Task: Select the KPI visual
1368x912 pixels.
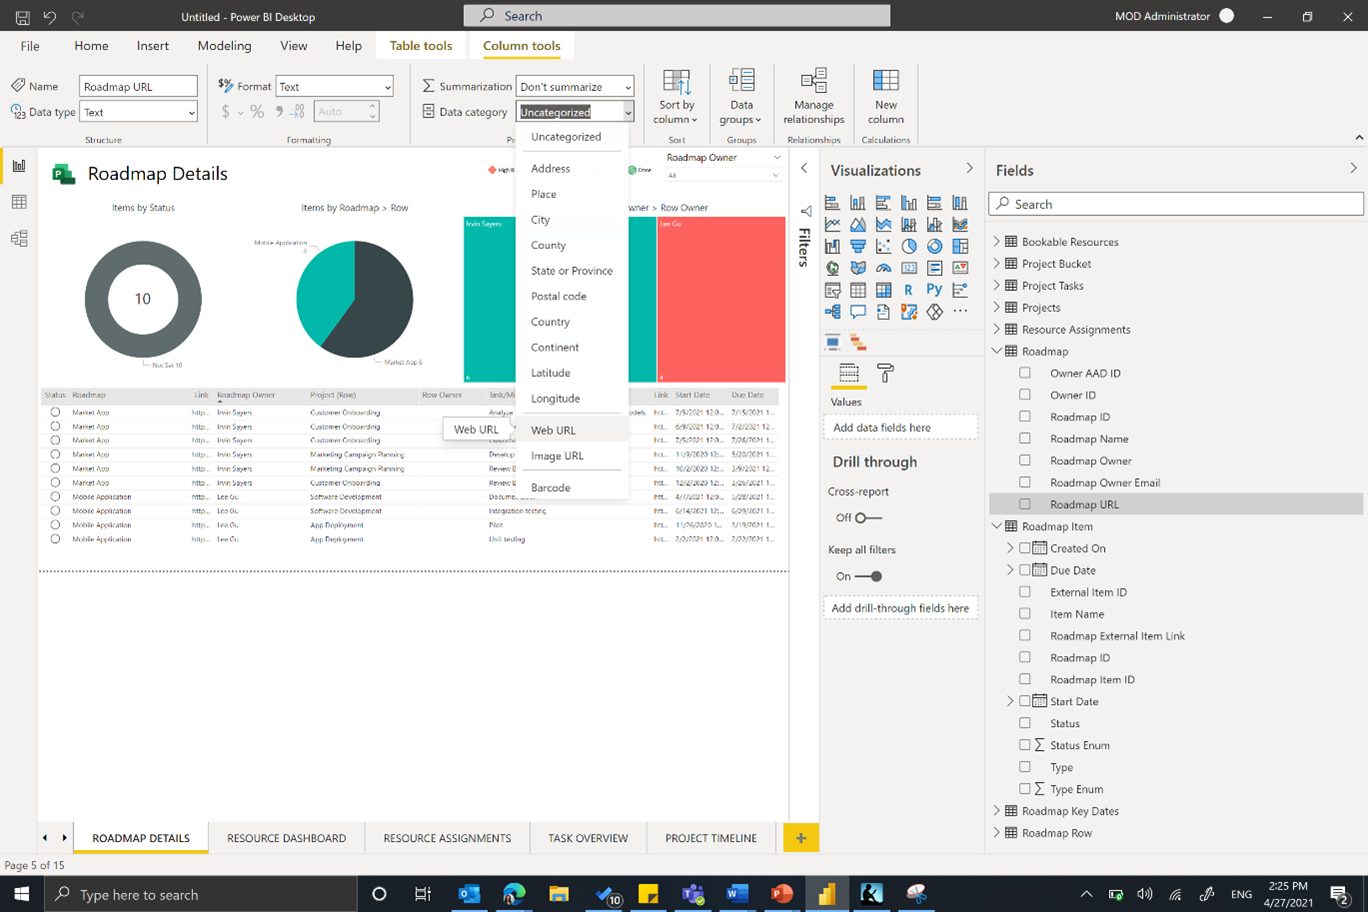Action: 960,268
